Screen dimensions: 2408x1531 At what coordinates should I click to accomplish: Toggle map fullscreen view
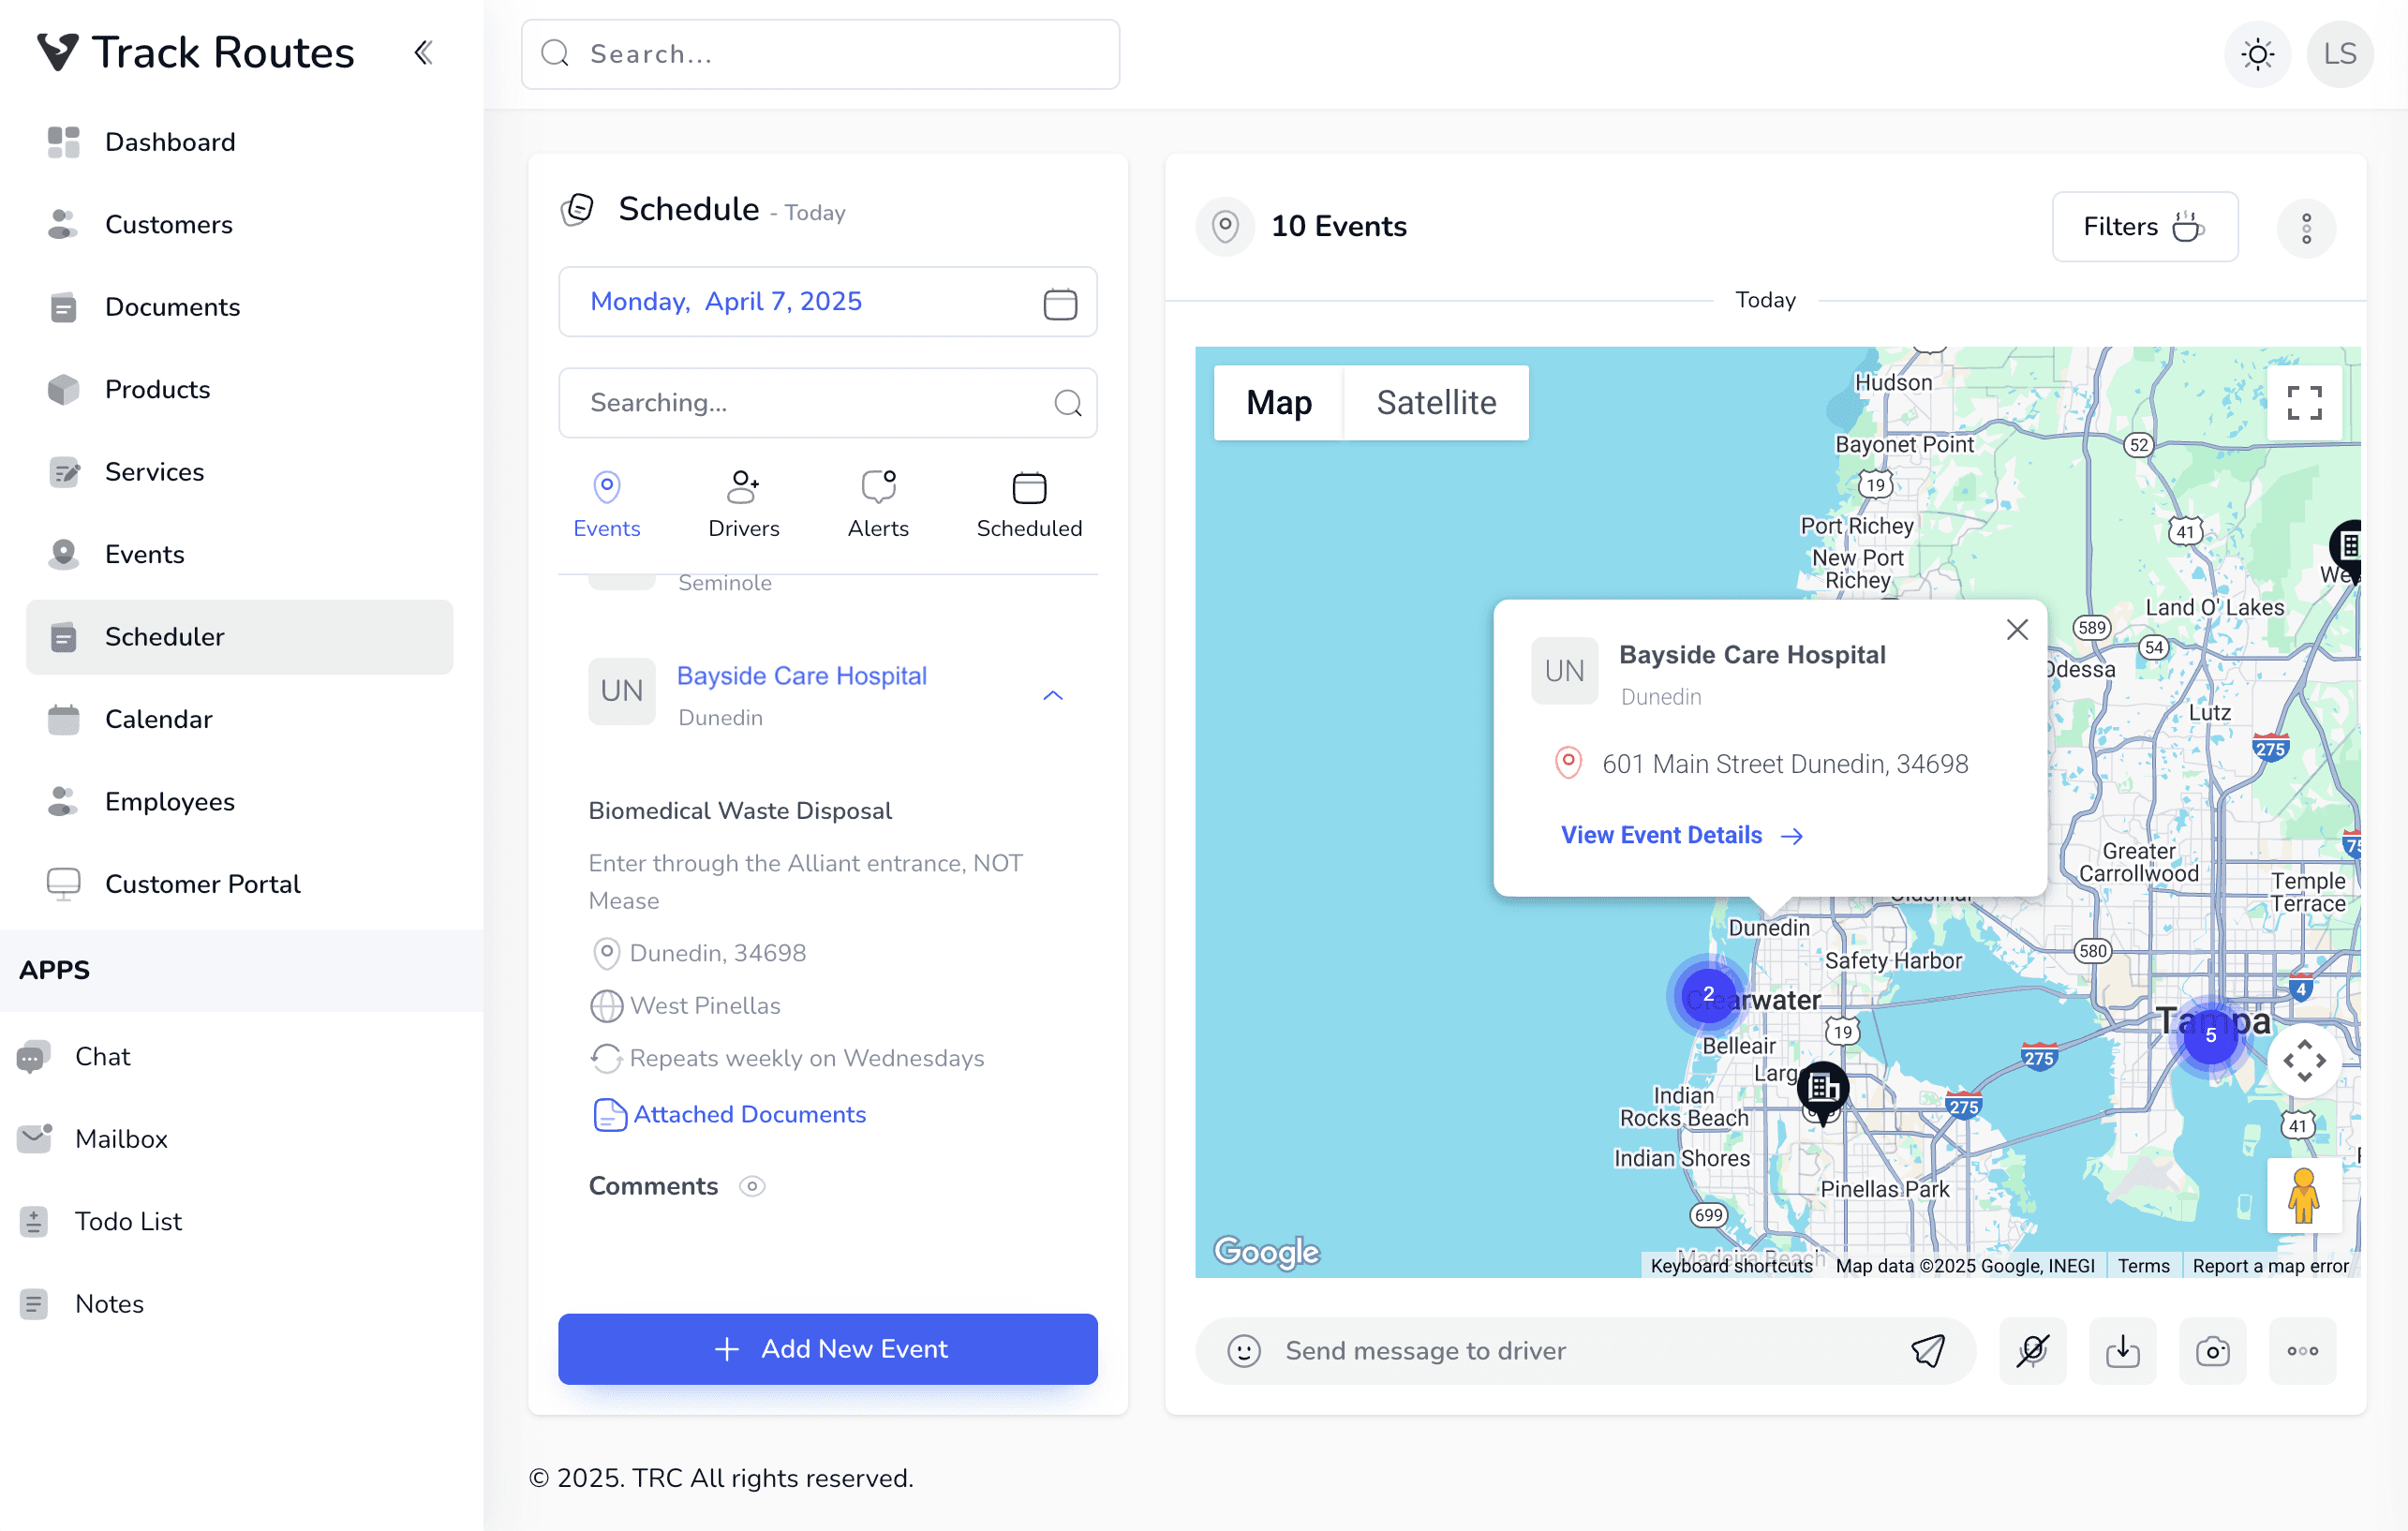[x=2304, y=403]
